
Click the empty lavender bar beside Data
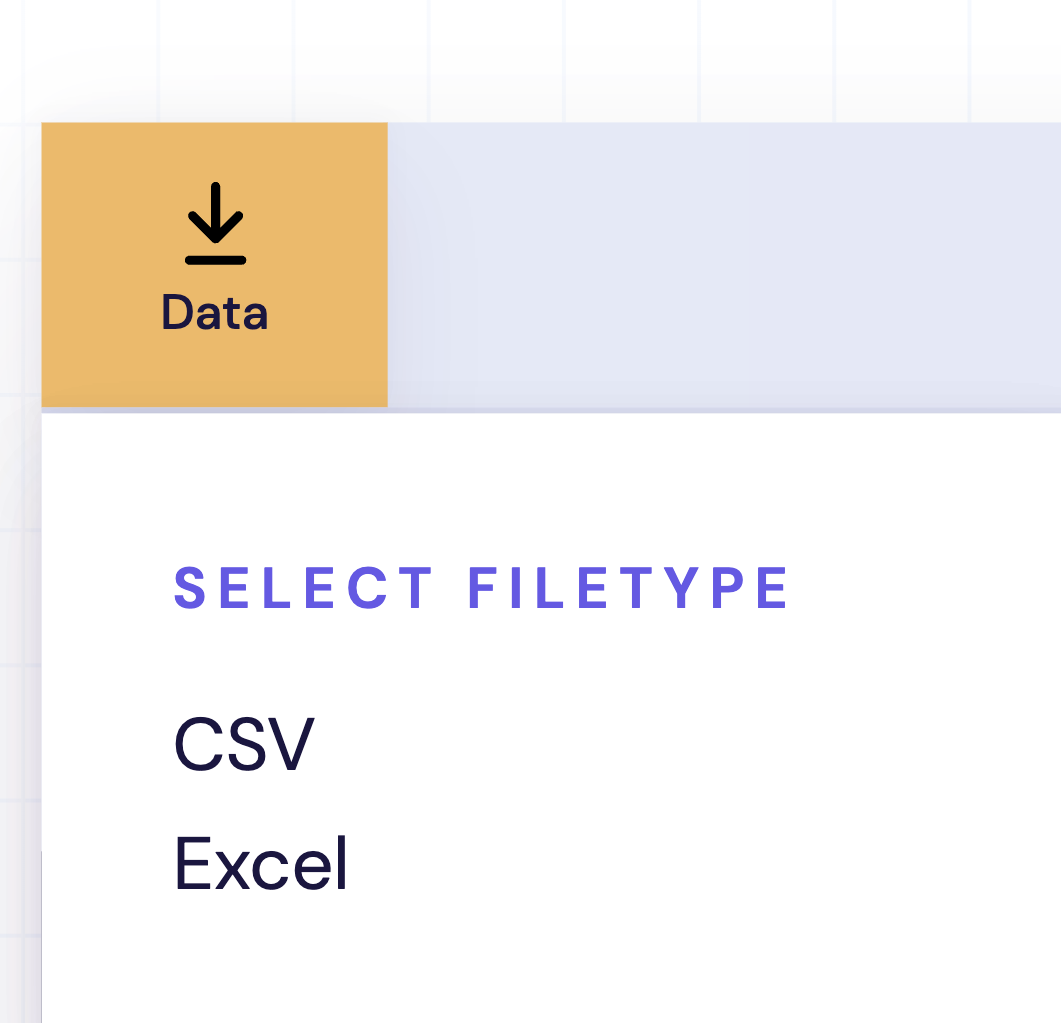coord(720,265)
